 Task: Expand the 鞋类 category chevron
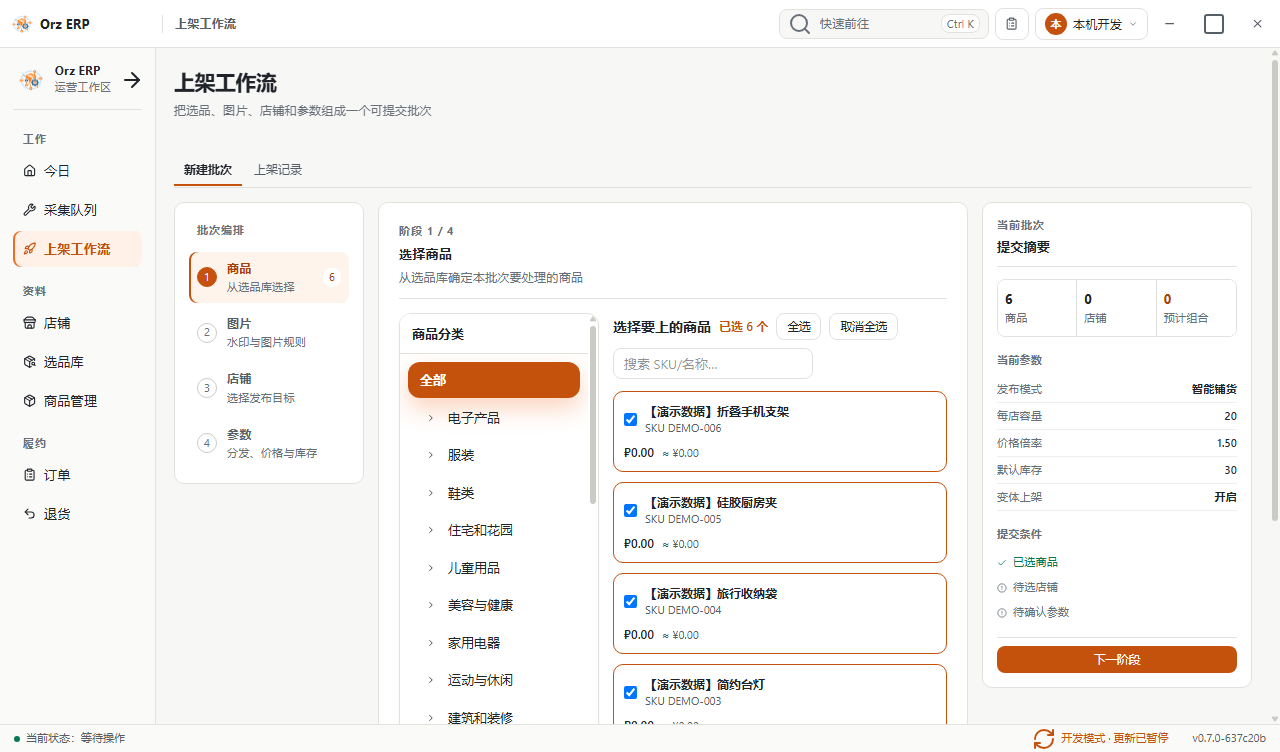coord(431,493)
